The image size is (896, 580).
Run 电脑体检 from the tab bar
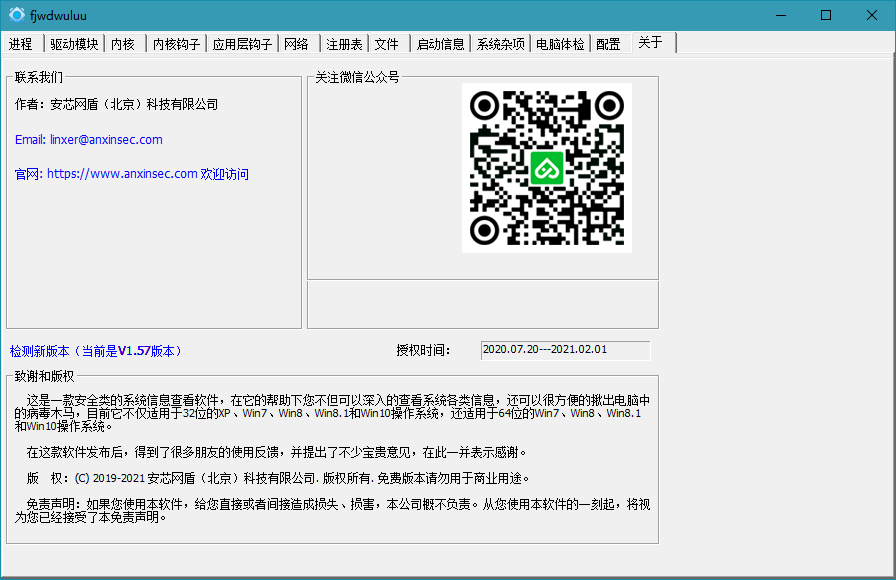point(559,43)
